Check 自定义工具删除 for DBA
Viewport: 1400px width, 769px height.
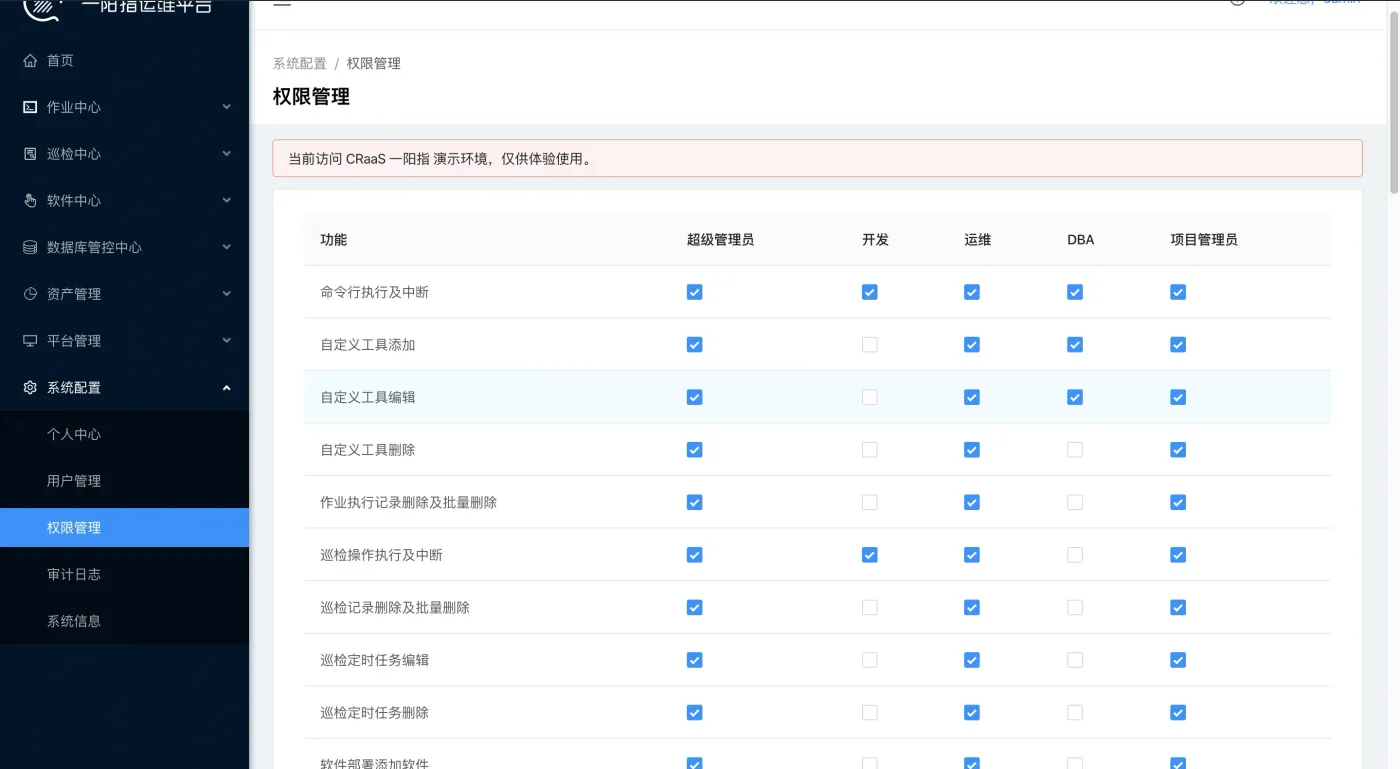pos(1074,450)
